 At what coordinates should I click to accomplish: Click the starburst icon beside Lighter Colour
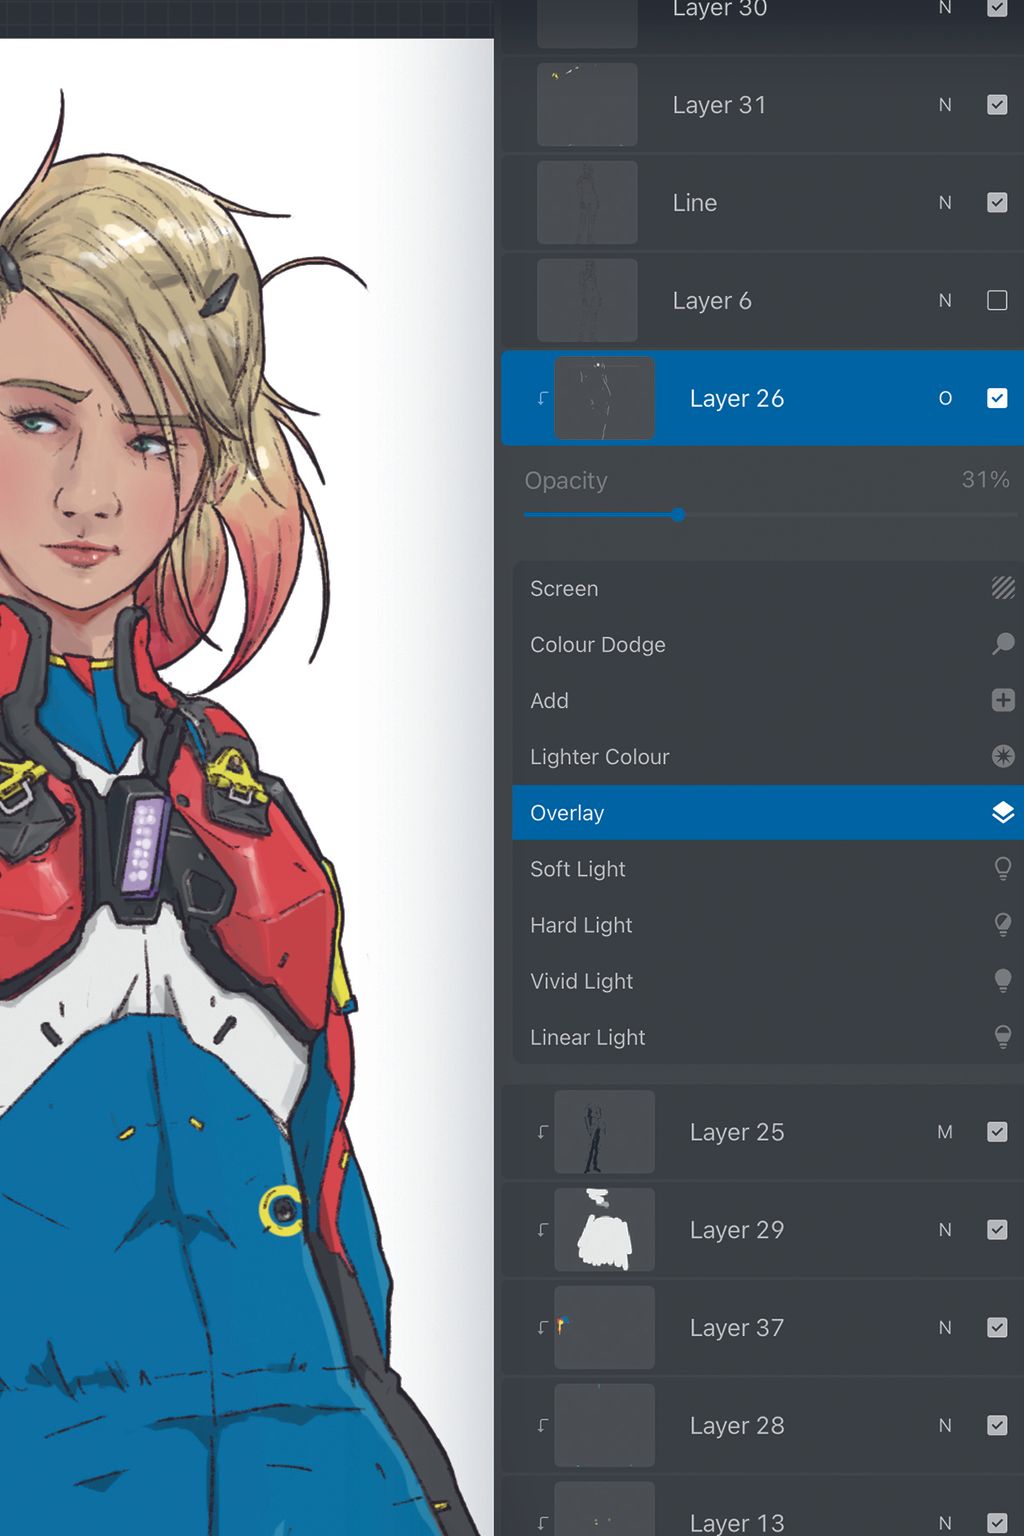click(x=1003, y=756)
